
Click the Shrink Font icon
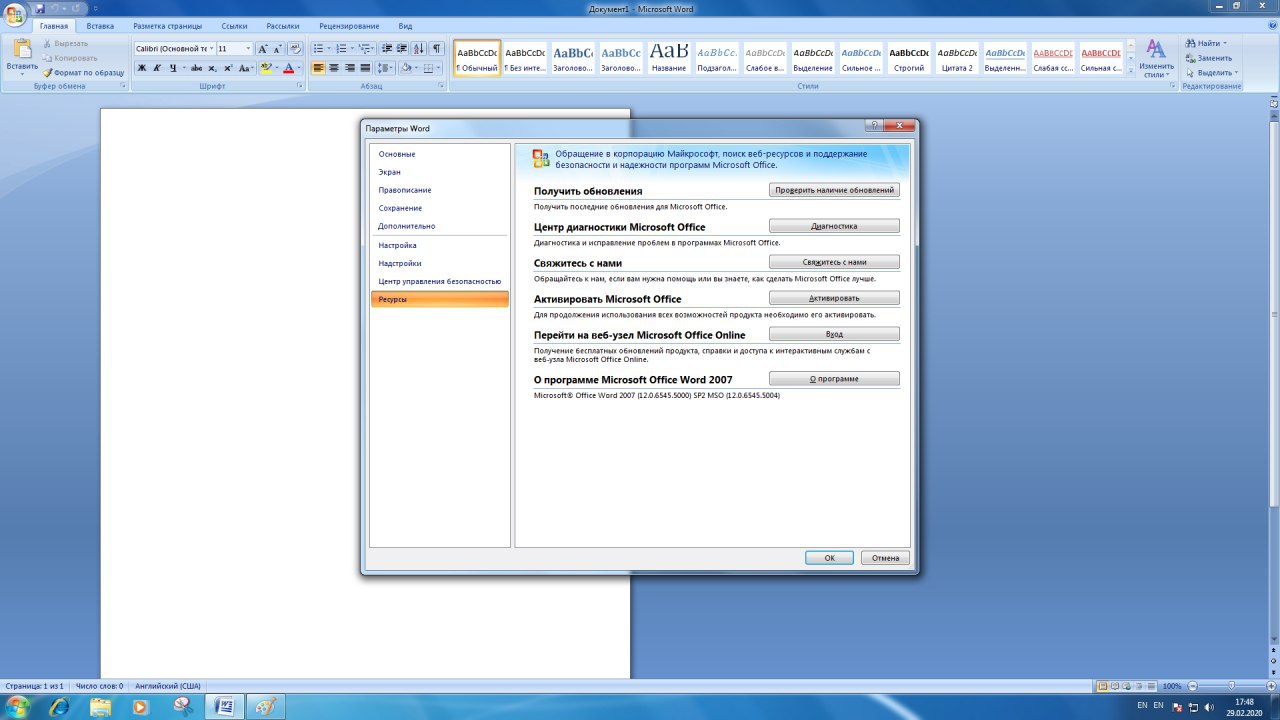(278, 48)
